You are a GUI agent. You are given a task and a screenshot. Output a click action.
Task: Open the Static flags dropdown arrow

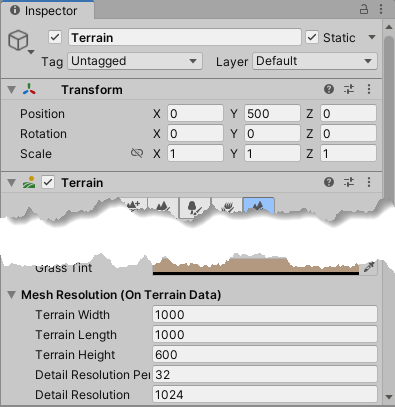372,37
